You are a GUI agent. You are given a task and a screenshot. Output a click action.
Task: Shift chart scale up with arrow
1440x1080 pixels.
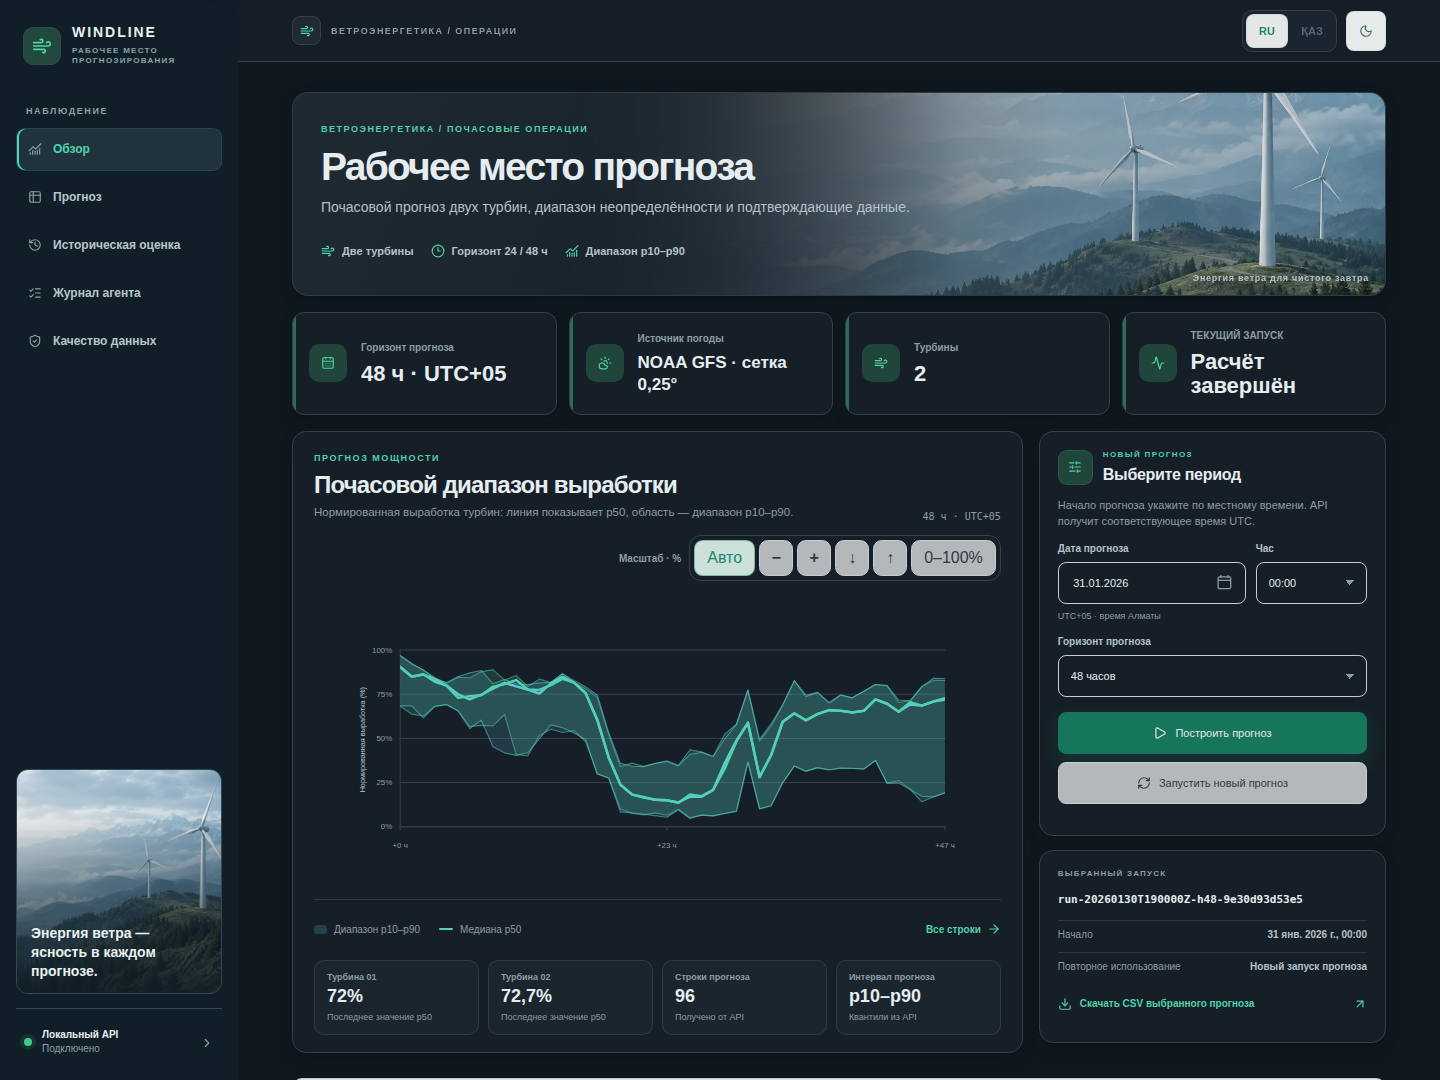click(890, 558)
